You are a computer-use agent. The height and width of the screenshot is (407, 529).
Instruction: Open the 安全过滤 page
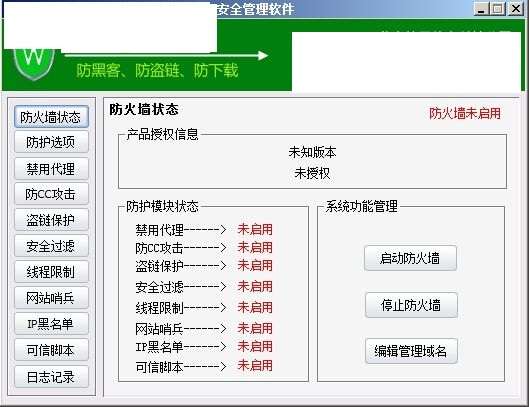point(51,246)
